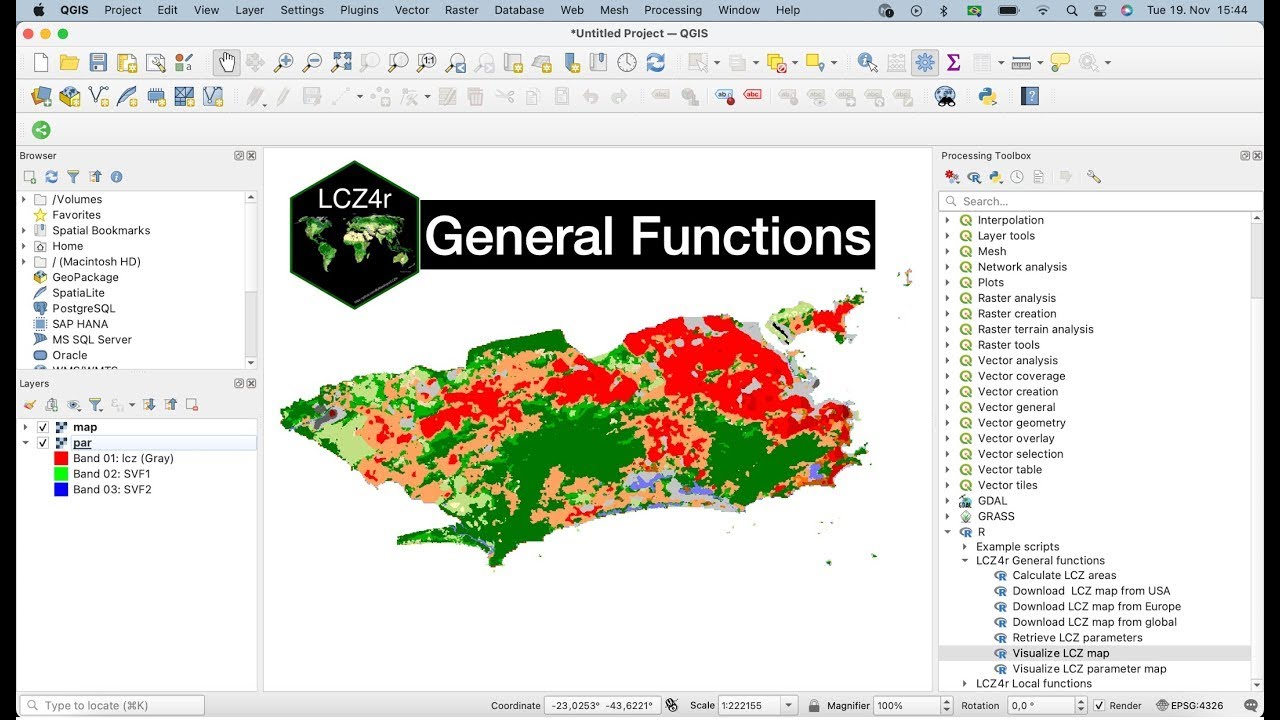Click the Zoom Full extent icon
The height and width of the screenshot is (720, 1280).
coord(341,63)
